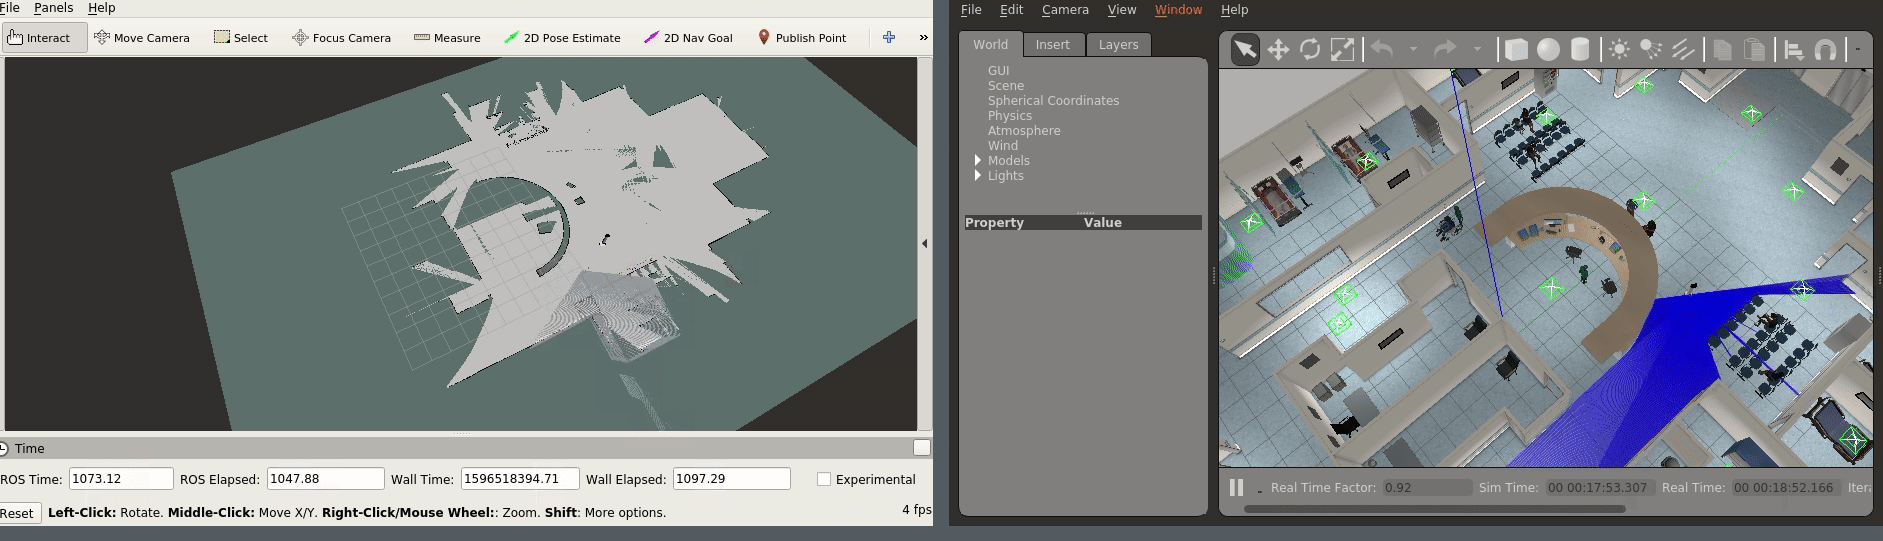
Task: Click the Wall Time field
Action: [x=519, y=479]
